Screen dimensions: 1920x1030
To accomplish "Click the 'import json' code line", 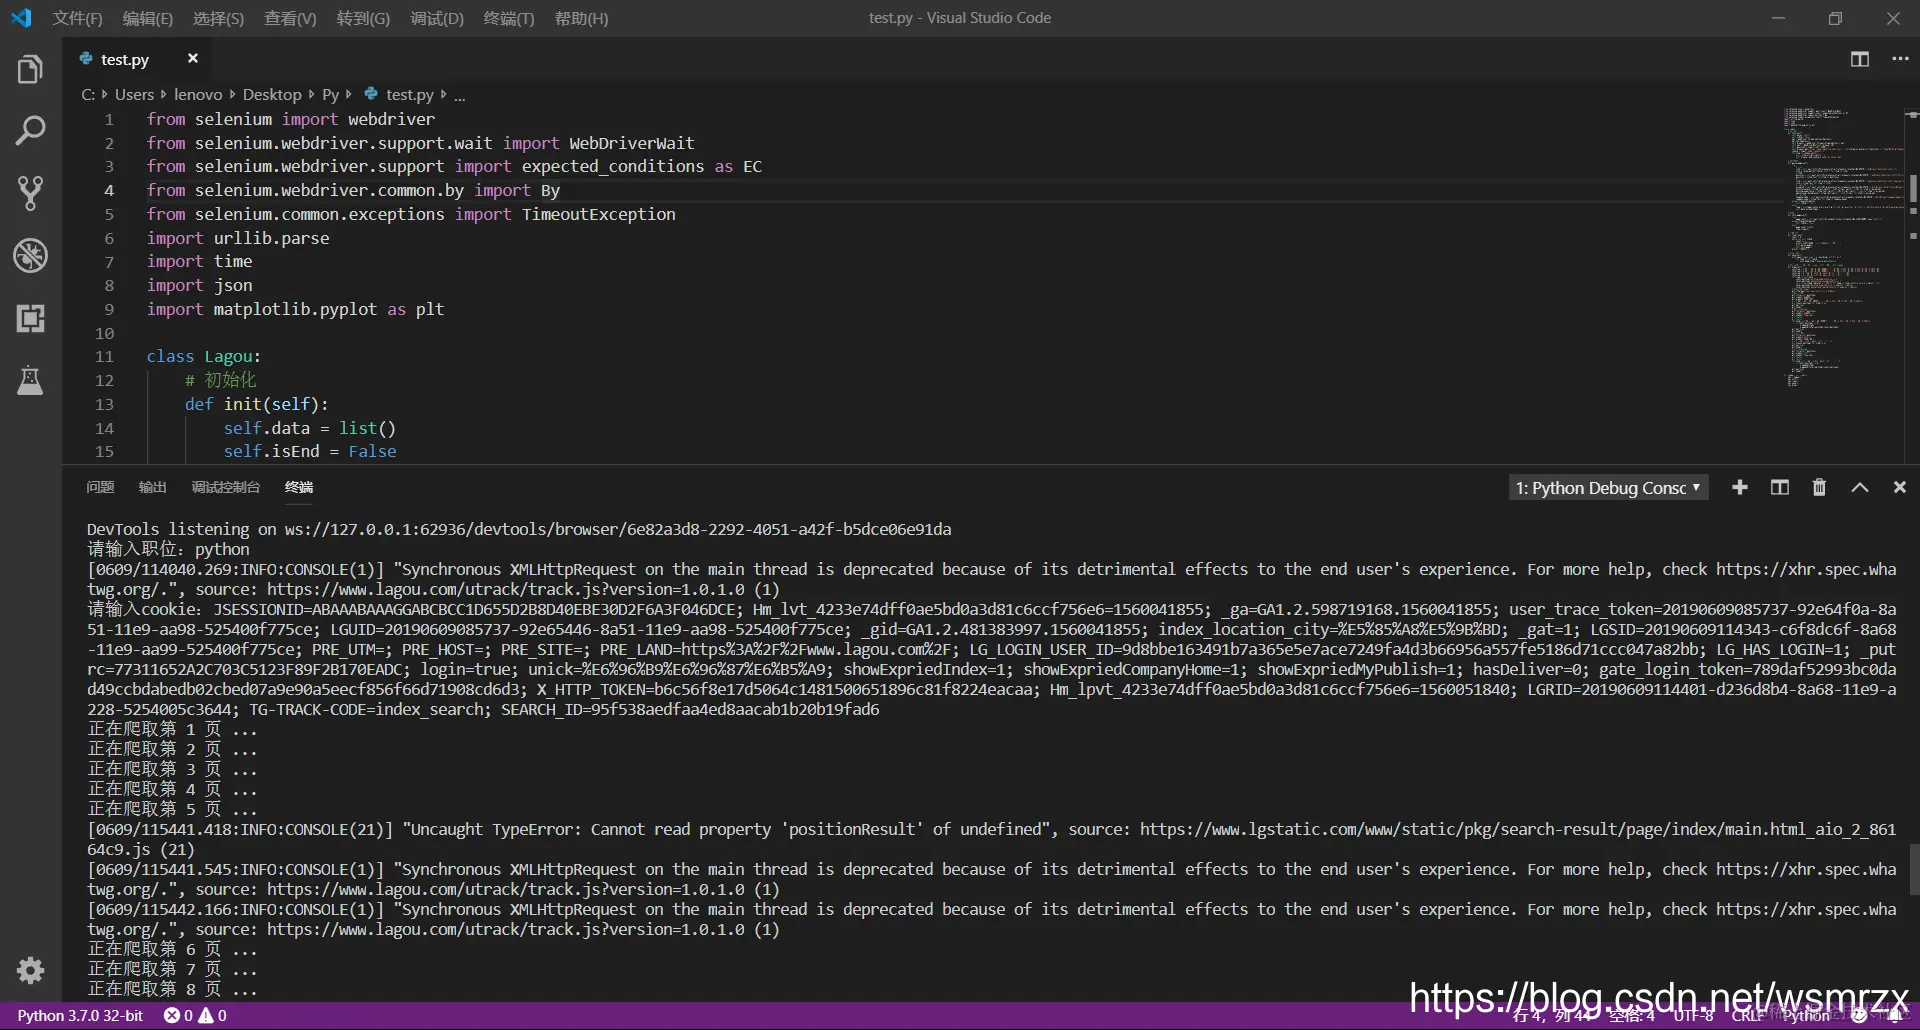I will tap(199, 285).
